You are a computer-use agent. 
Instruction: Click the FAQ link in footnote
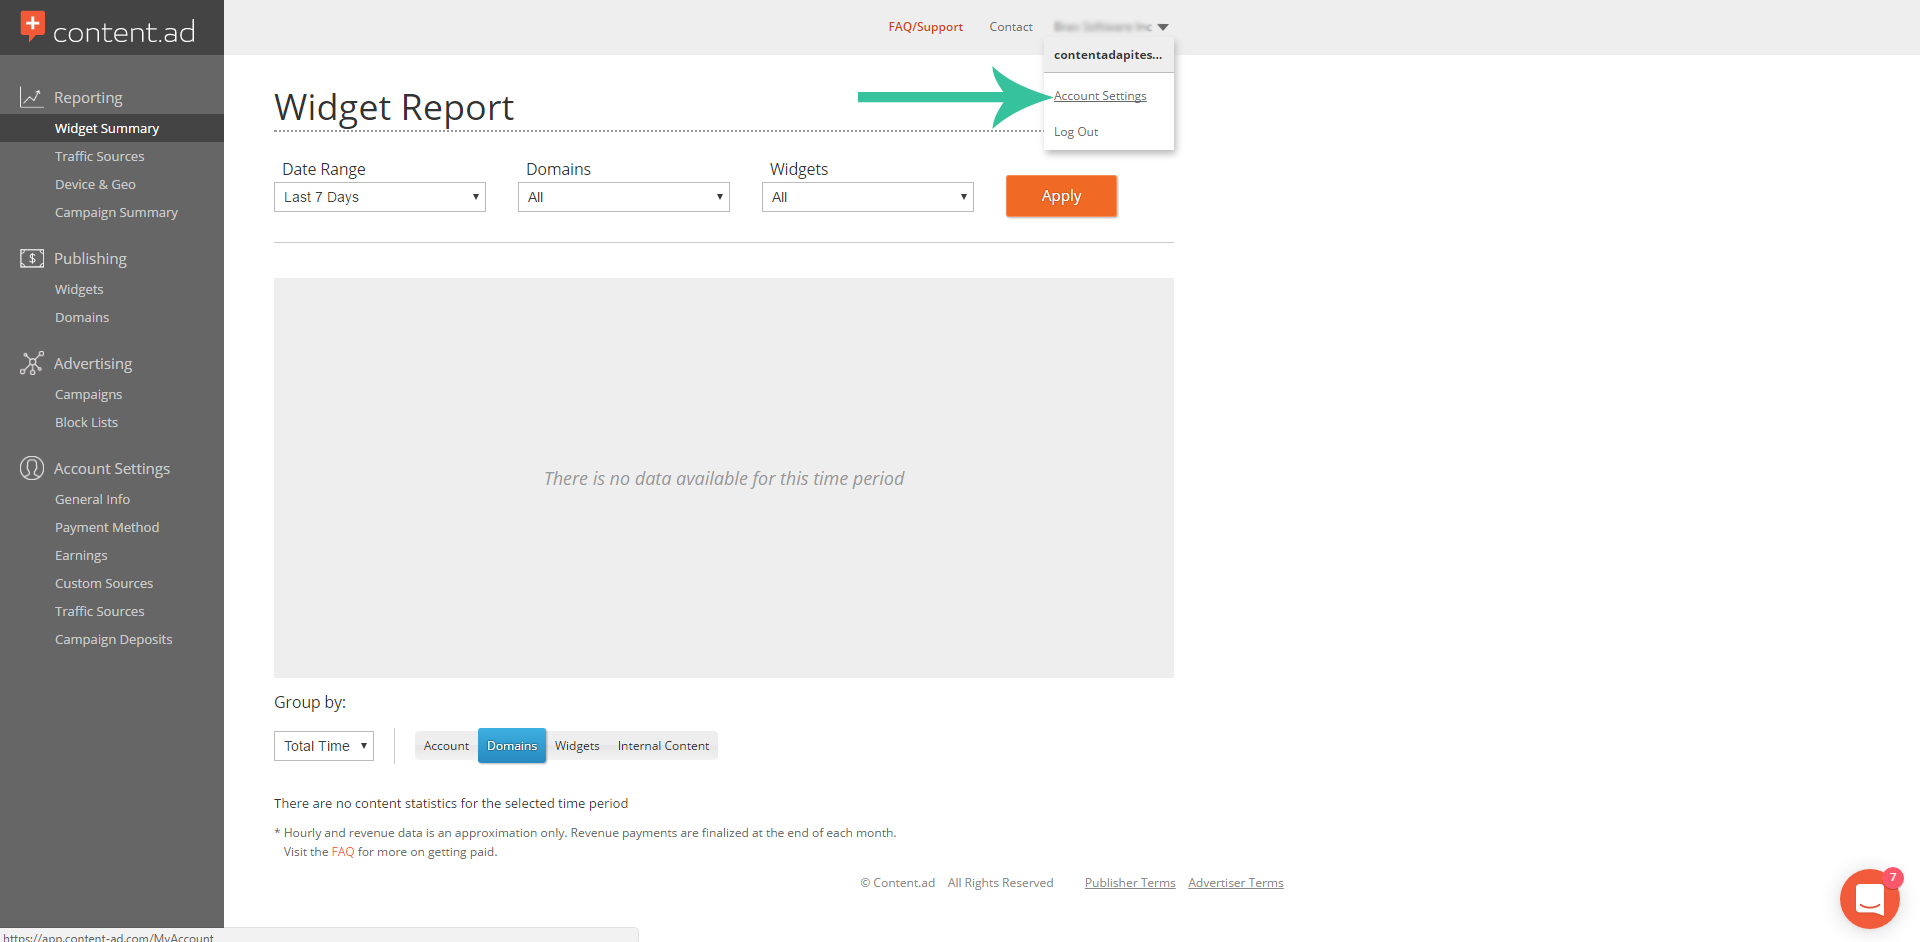pos(343,852)
